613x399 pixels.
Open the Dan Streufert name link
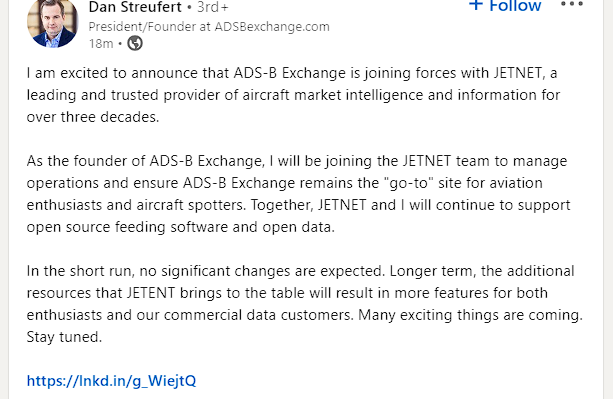pos(135,7)
